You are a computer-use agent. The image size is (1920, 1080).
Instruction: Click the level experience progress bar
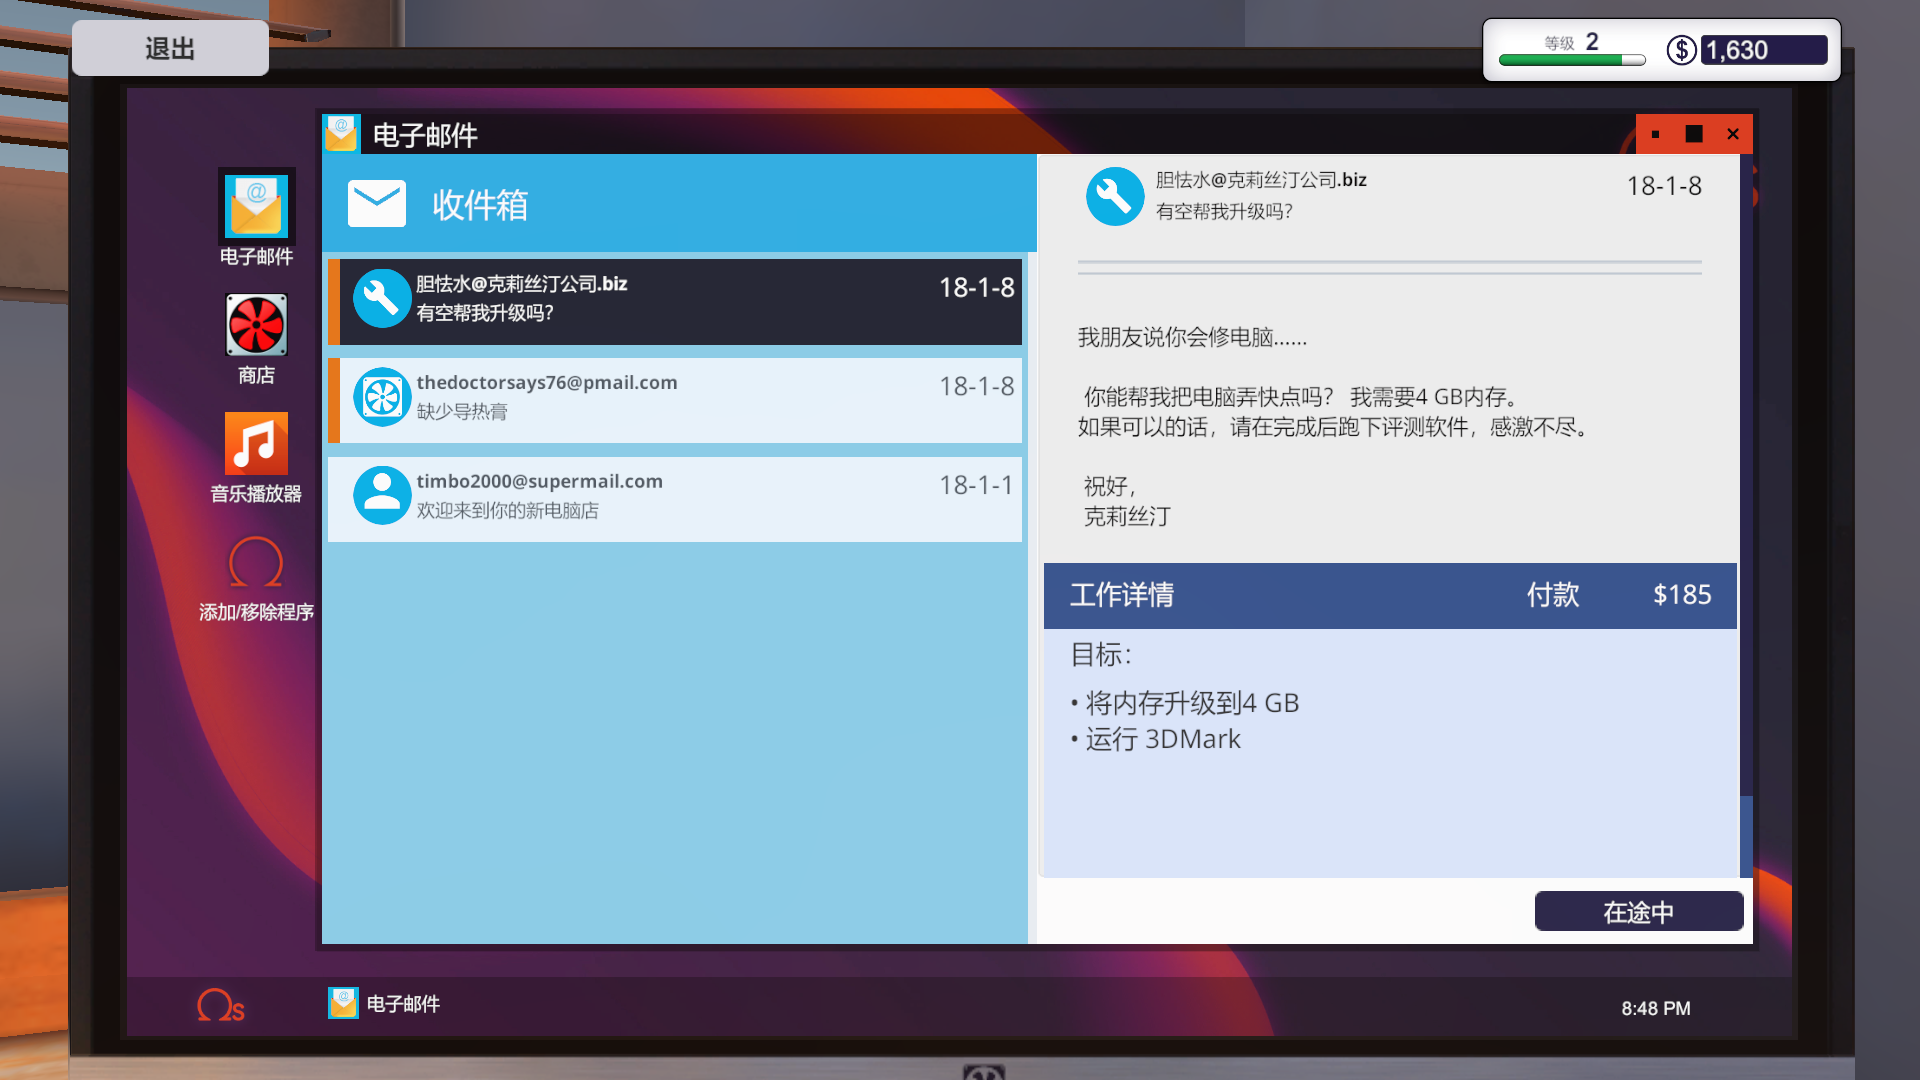click(x=1572, y=60)
